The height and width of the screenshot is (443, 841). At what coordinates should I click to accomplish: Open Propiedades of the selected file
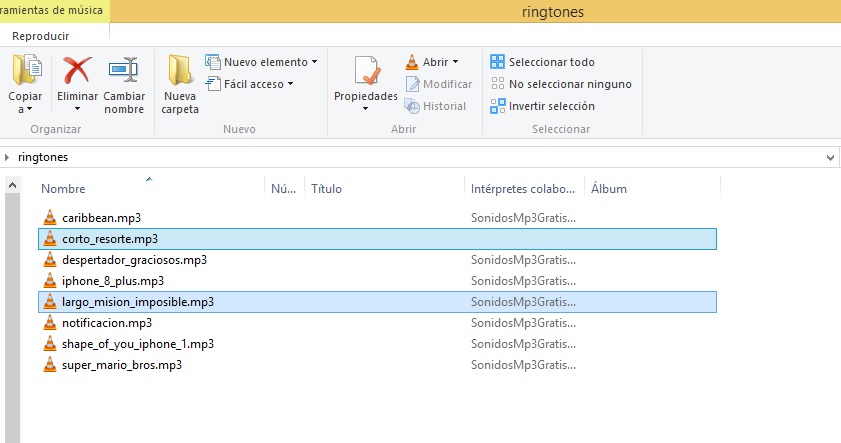(365, 74)
